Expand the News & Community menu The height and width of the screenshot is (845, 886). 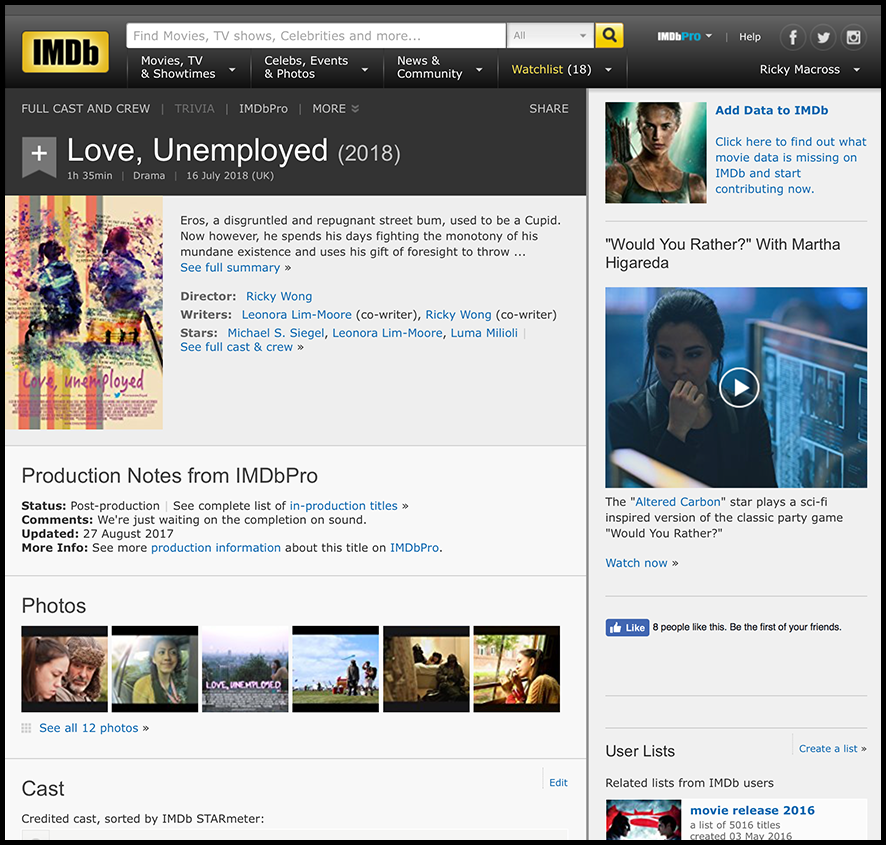[440, 68]
